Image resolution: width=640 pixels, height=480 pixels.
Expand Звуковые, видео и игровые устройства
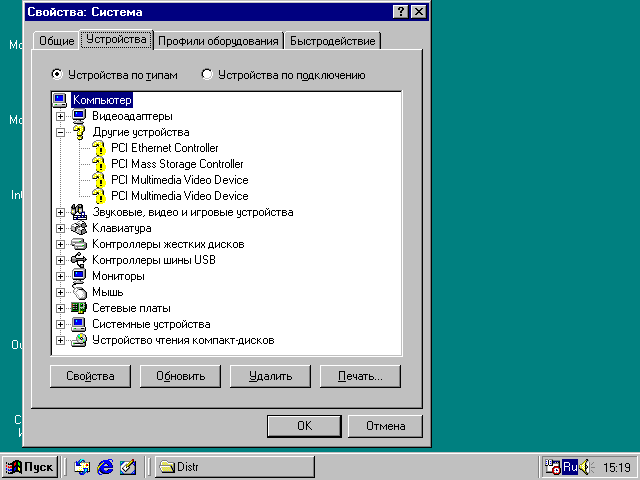coord(60,212)
